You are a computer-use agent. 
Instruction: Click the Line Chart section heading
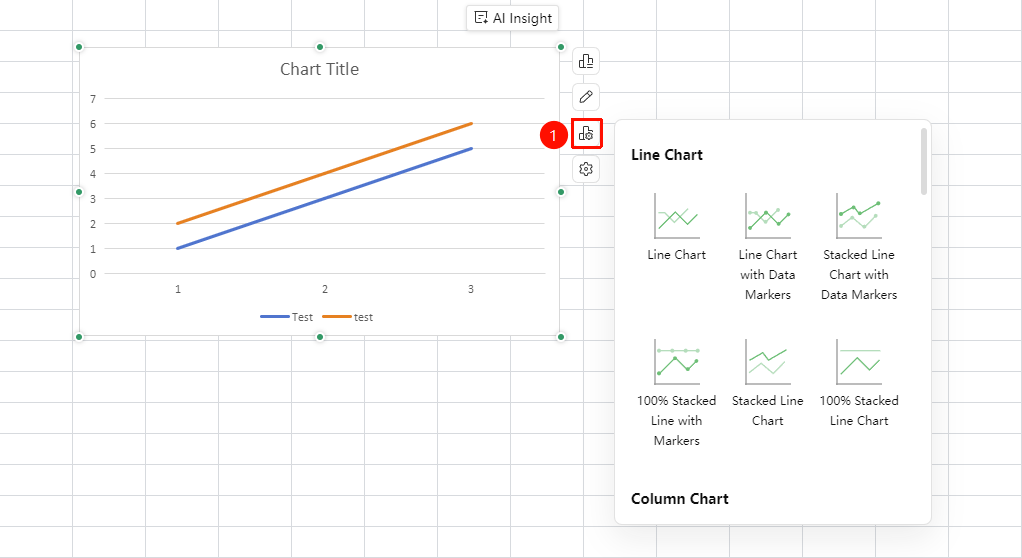click(667, 155)
